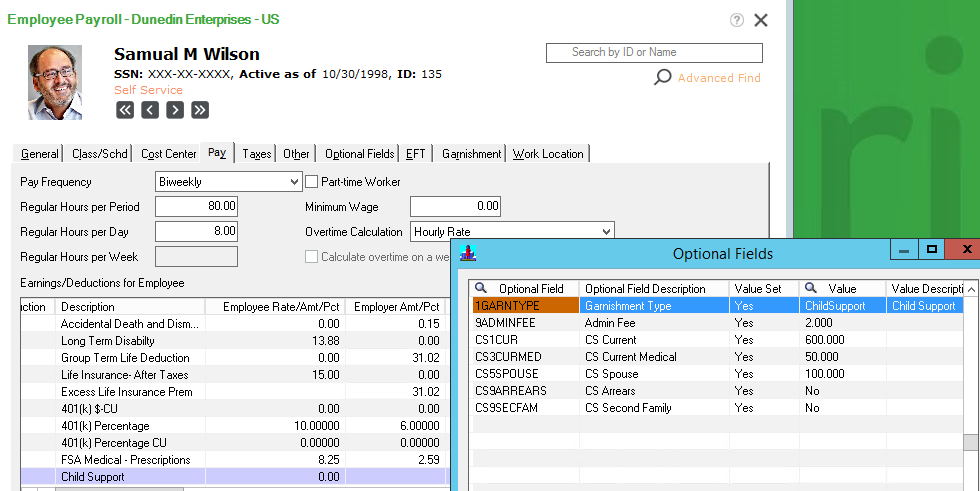Click the Advanced Find link
This screenshot has width=980, height=491.
pos(719,78)
